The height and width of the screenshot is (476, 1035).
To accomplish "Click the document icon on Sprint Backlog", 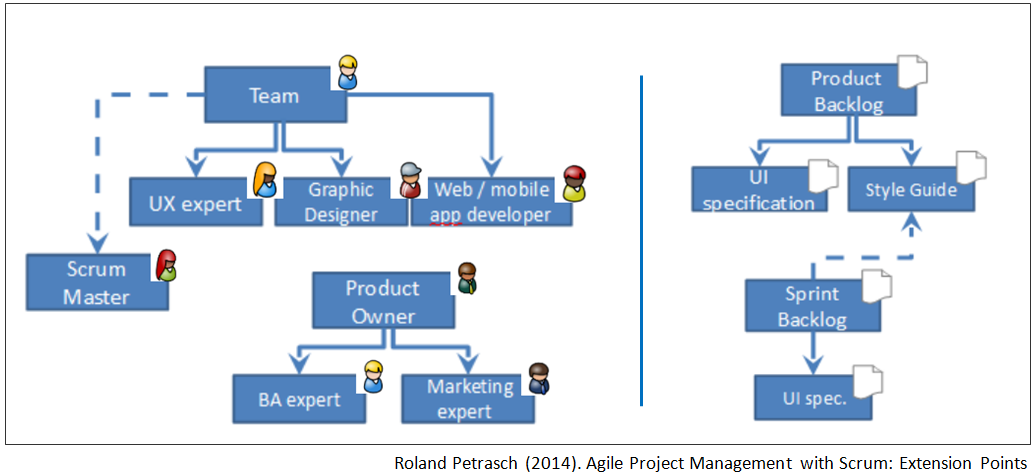I will coord(879,284).
